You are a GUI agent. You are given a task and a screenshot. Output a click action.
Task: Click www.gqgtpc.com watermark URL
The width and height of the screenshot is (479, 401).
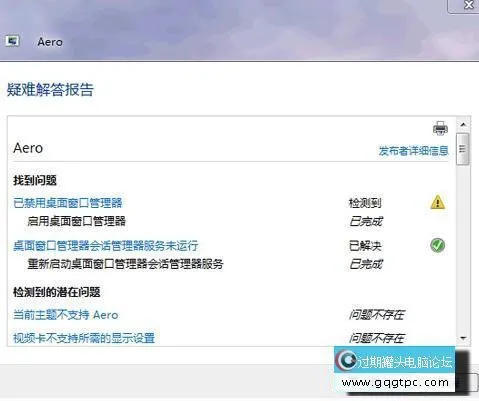[x=395, y=382]
